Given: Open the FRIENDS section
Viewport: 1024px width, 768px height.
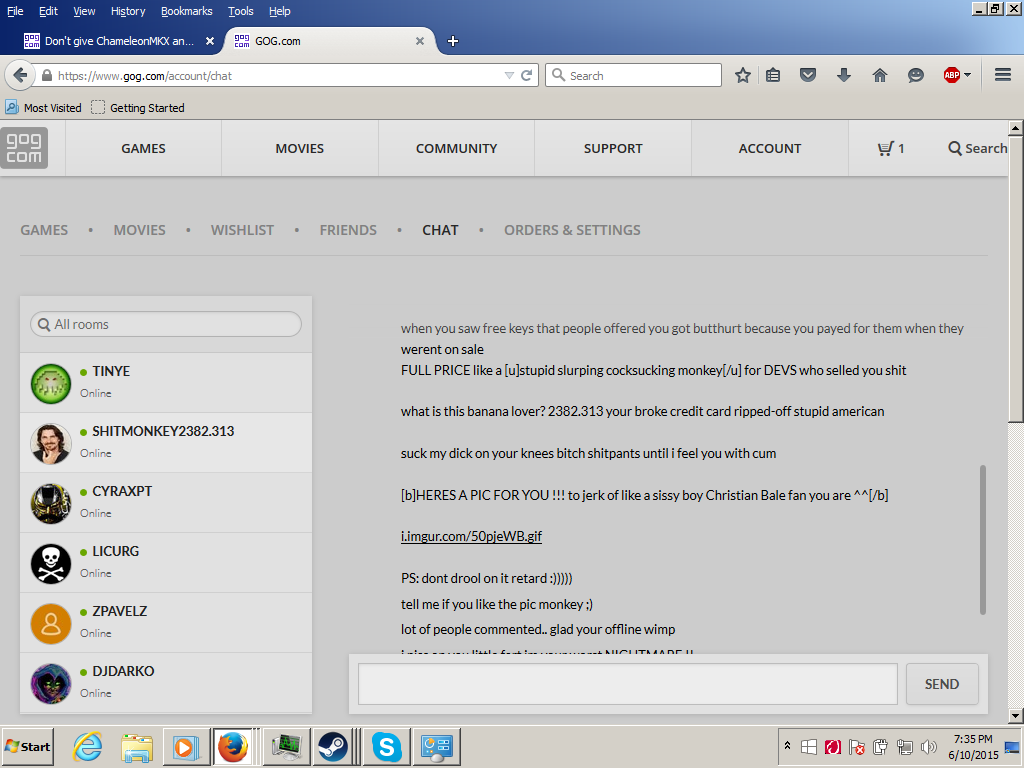Looking at the screenshot, I should pos(348,230).
